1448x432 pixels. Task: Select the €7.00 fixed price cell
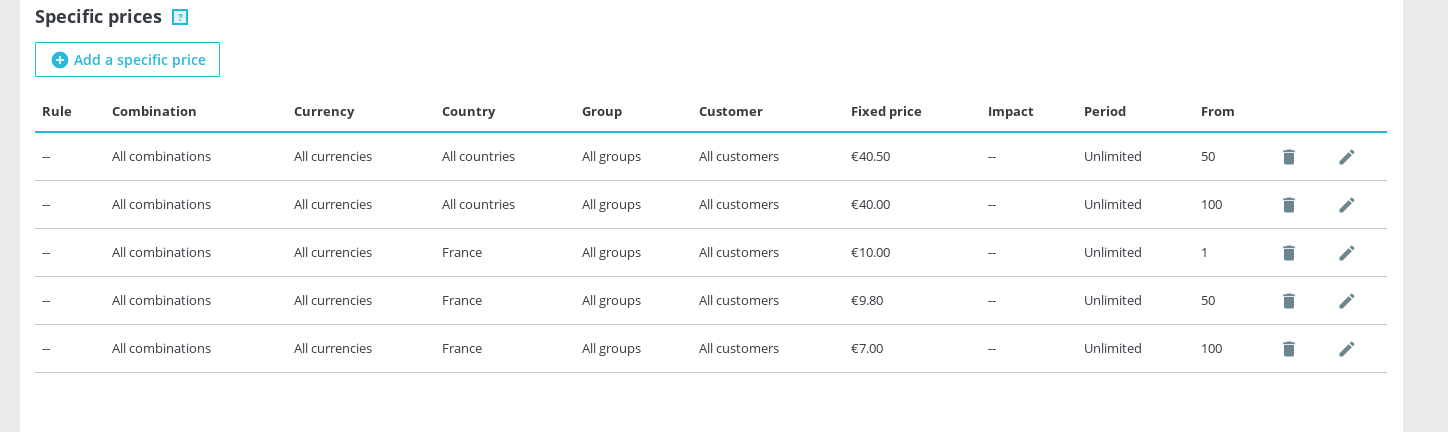click(867, 349)
